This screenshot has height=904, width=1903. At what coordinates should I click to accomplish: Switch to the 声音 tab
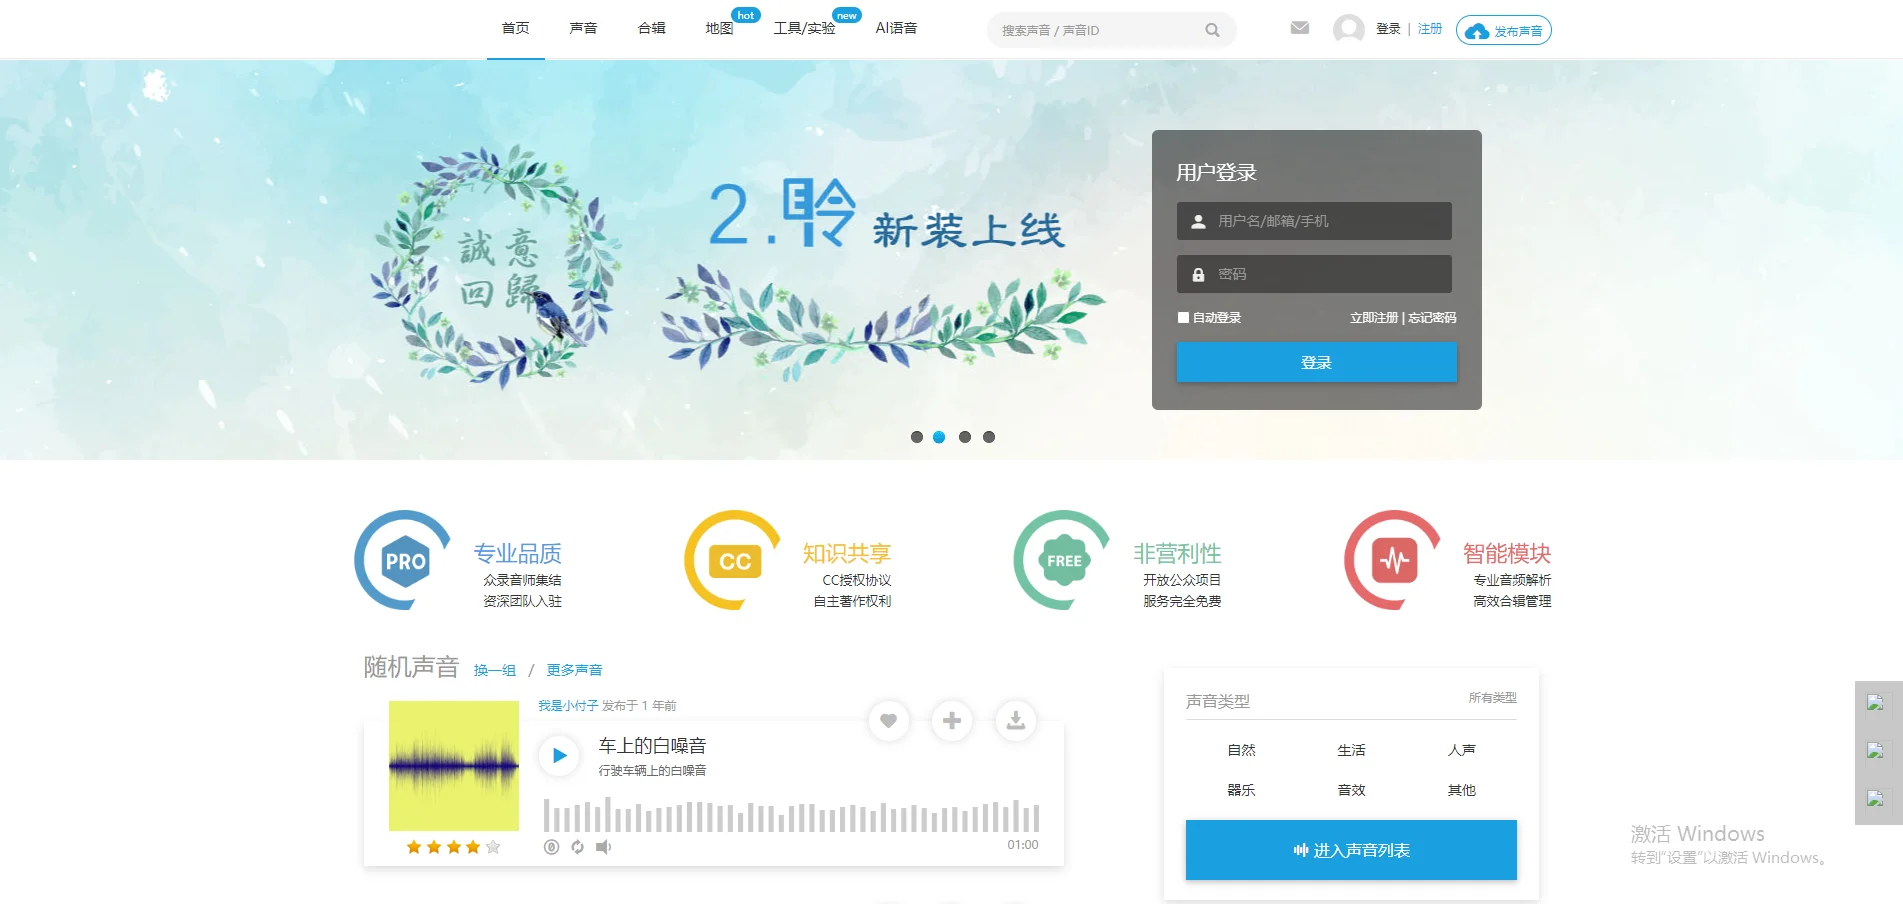pos(583,28)
